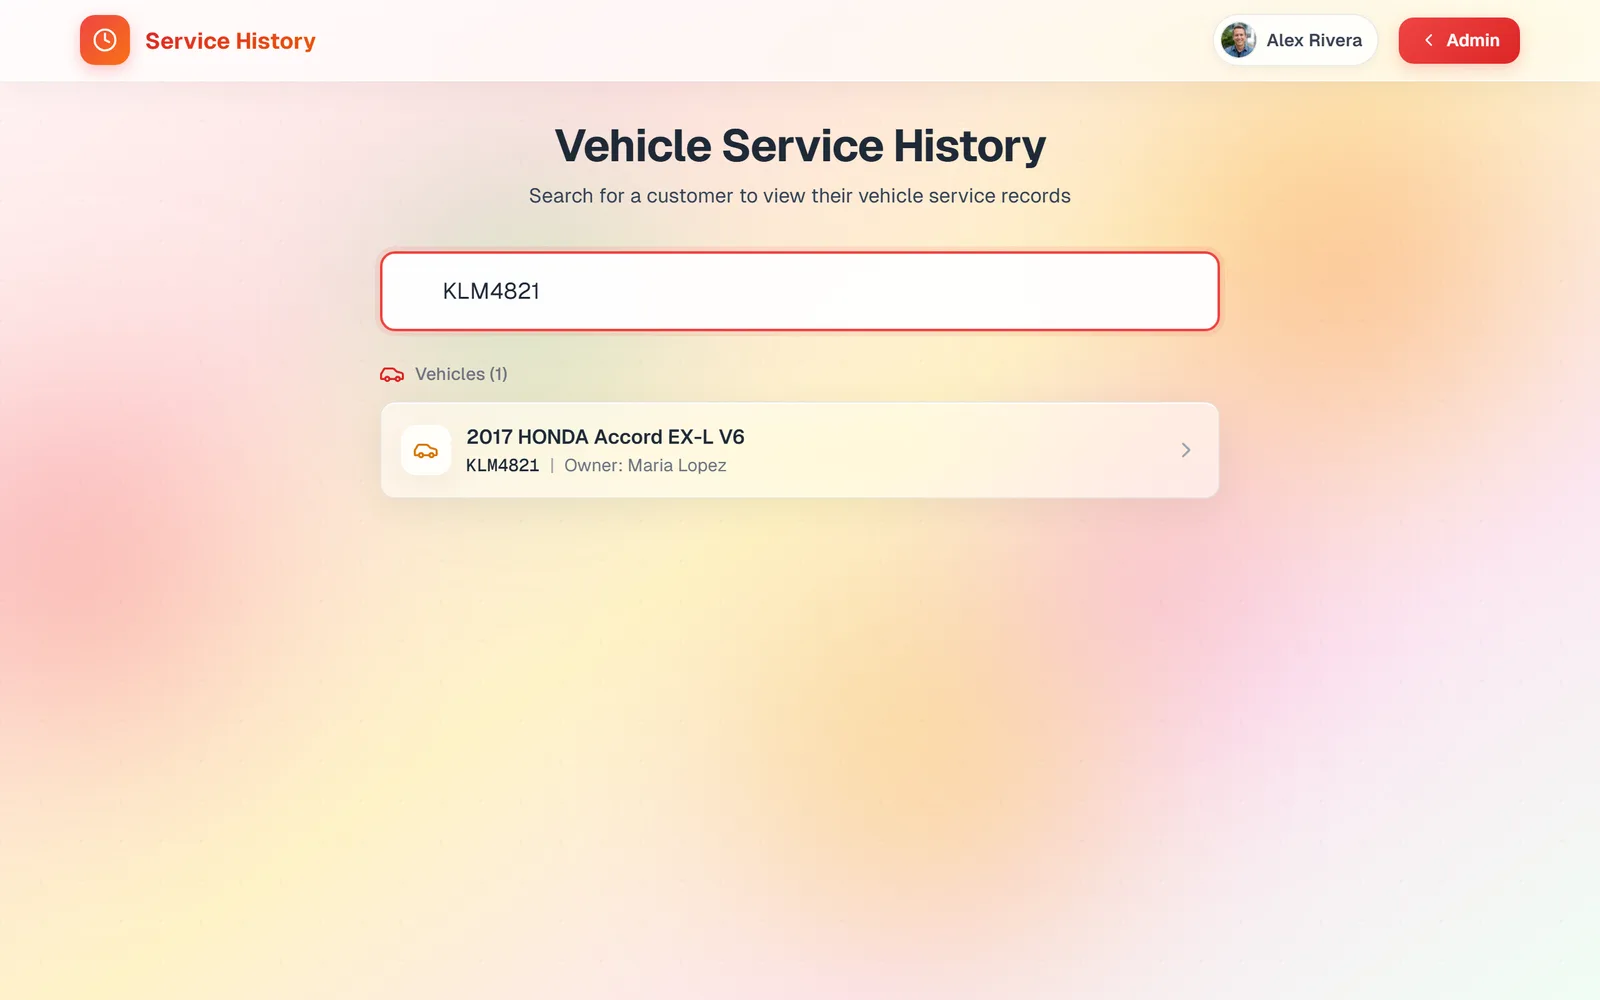Go back to Admin
Screen dimensions: 1600x1000
click(x=1459, y=40)
